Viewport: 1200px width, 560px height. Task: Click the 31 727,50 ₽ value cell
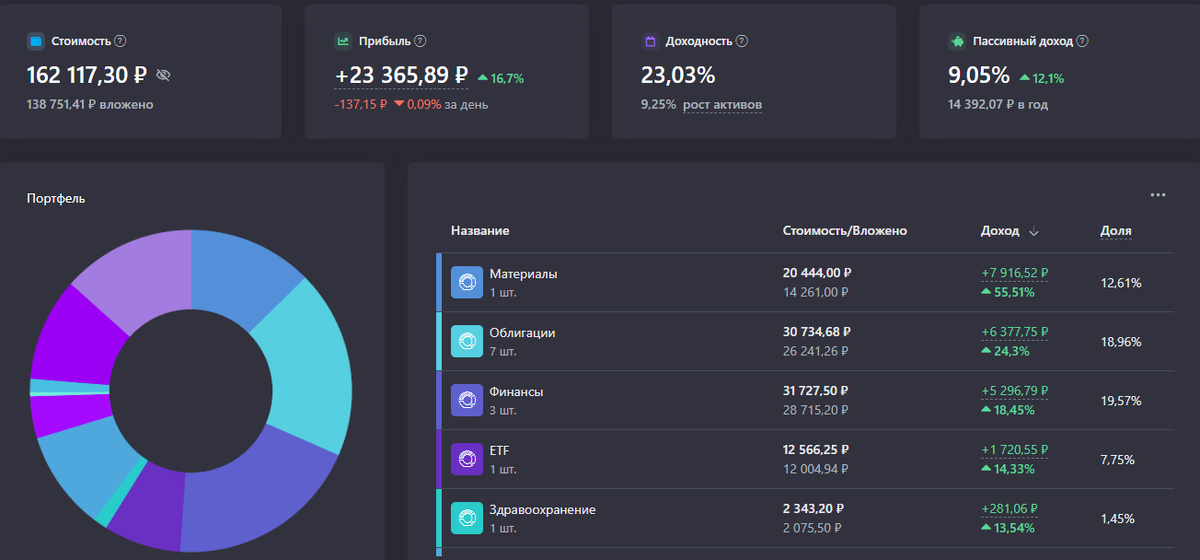(816, 391)
